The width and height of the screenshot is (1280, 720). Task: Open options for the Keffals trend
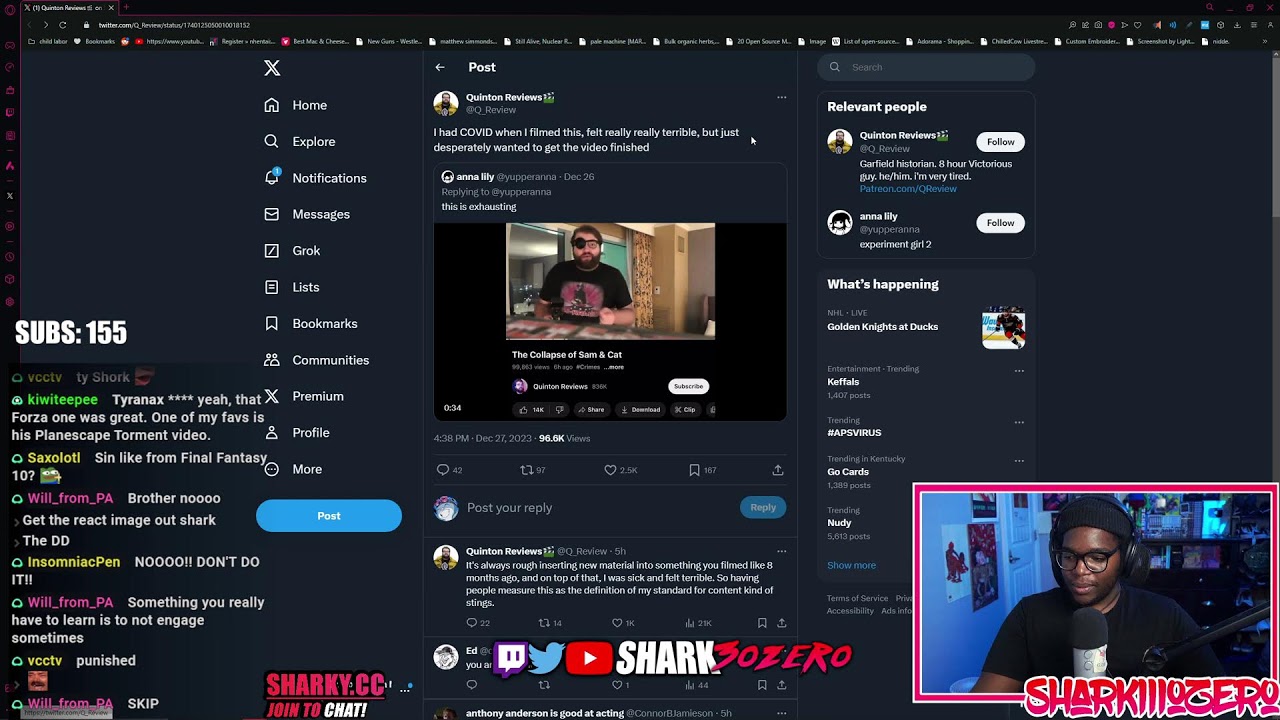point(1019,371)
